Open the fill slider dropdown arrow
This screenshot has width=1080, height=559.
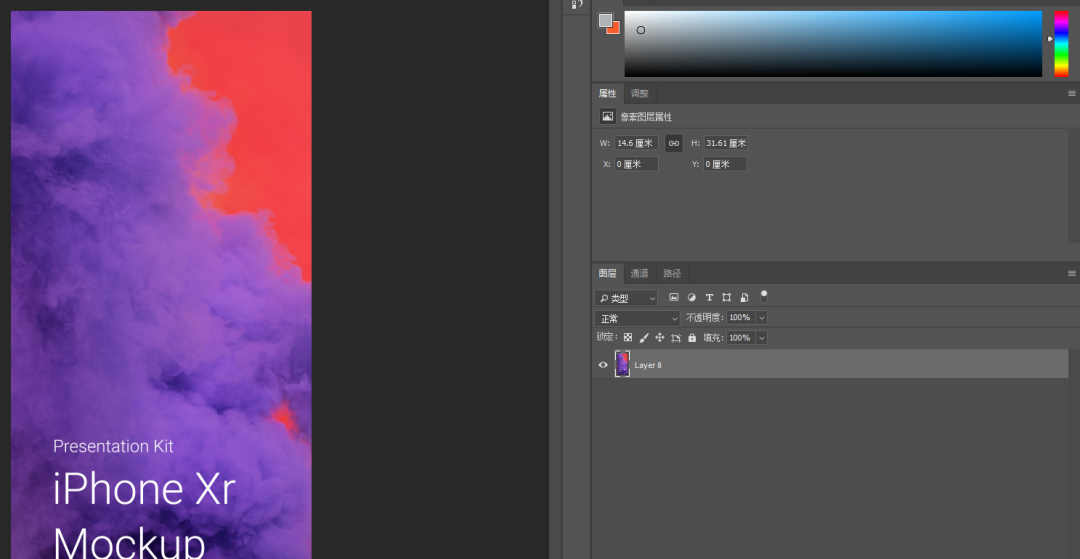click(x=762, y=338)
